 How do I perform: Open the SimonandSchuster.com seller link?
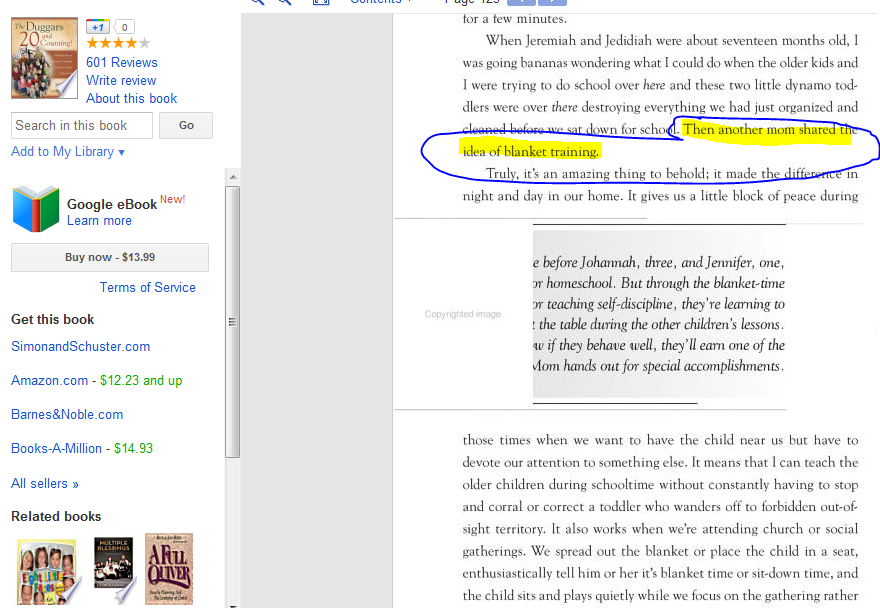[x=81, y=346]
